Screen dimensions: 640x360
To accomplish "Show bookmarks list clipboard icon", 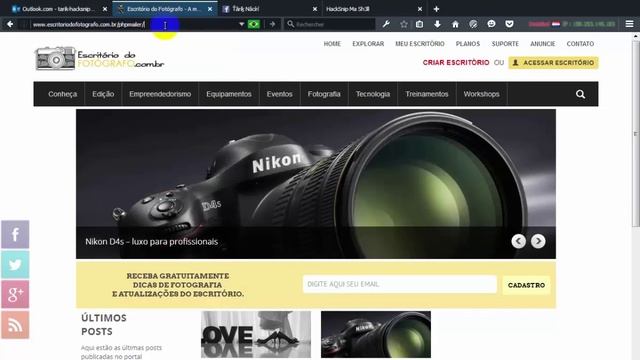I will [420, 24].
